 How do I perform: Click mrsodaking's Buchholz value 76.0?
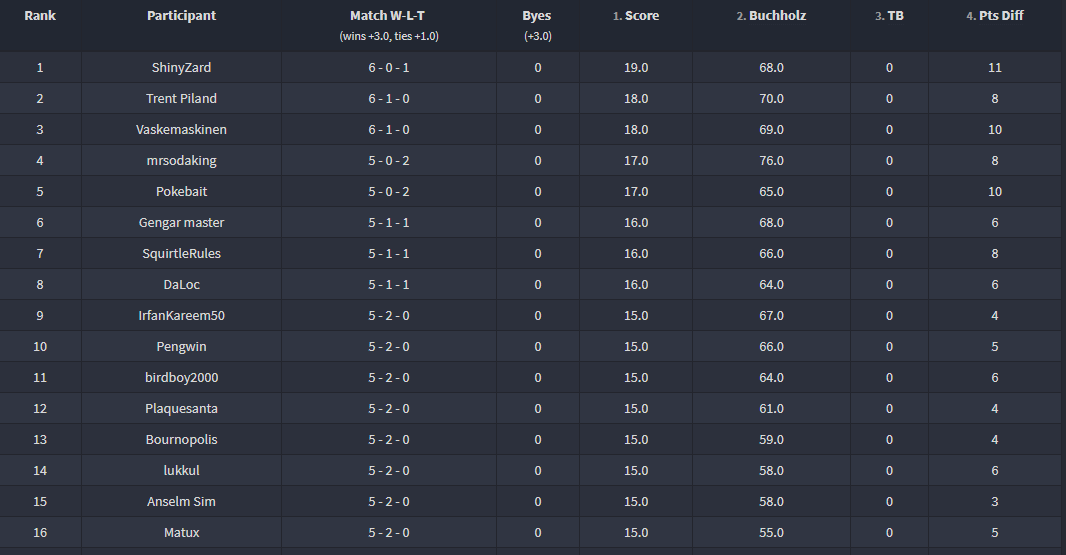pyautogui.click(x=771, y=161)
